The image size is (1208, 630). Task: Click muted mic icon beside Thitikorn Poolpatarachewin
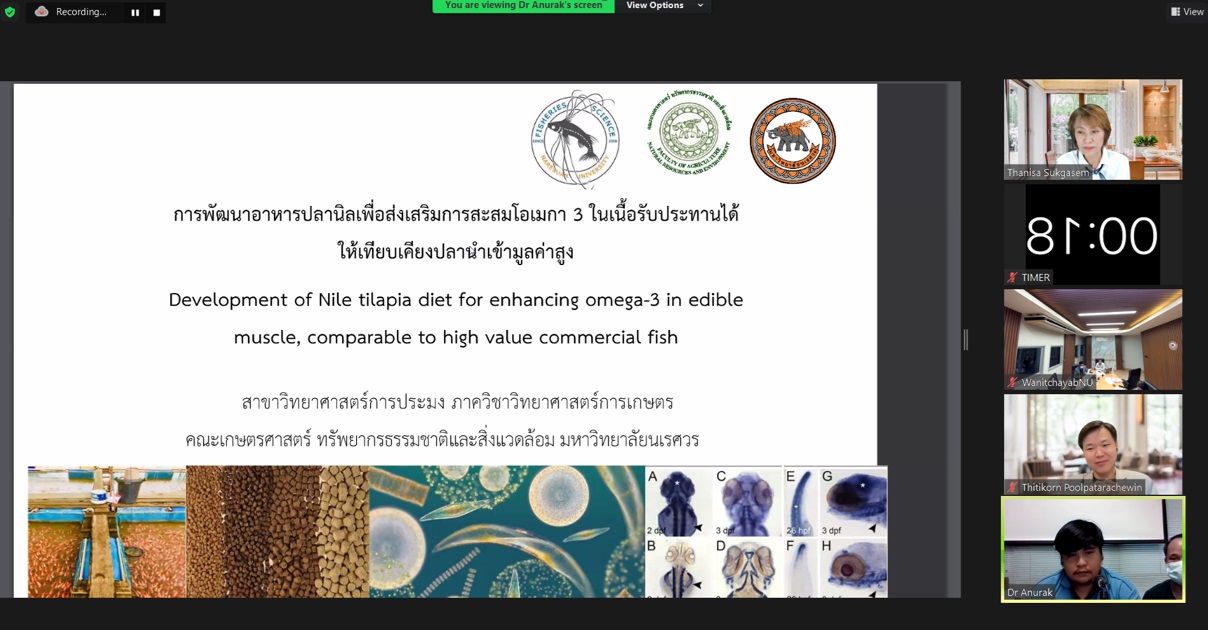pos(1013,487)
